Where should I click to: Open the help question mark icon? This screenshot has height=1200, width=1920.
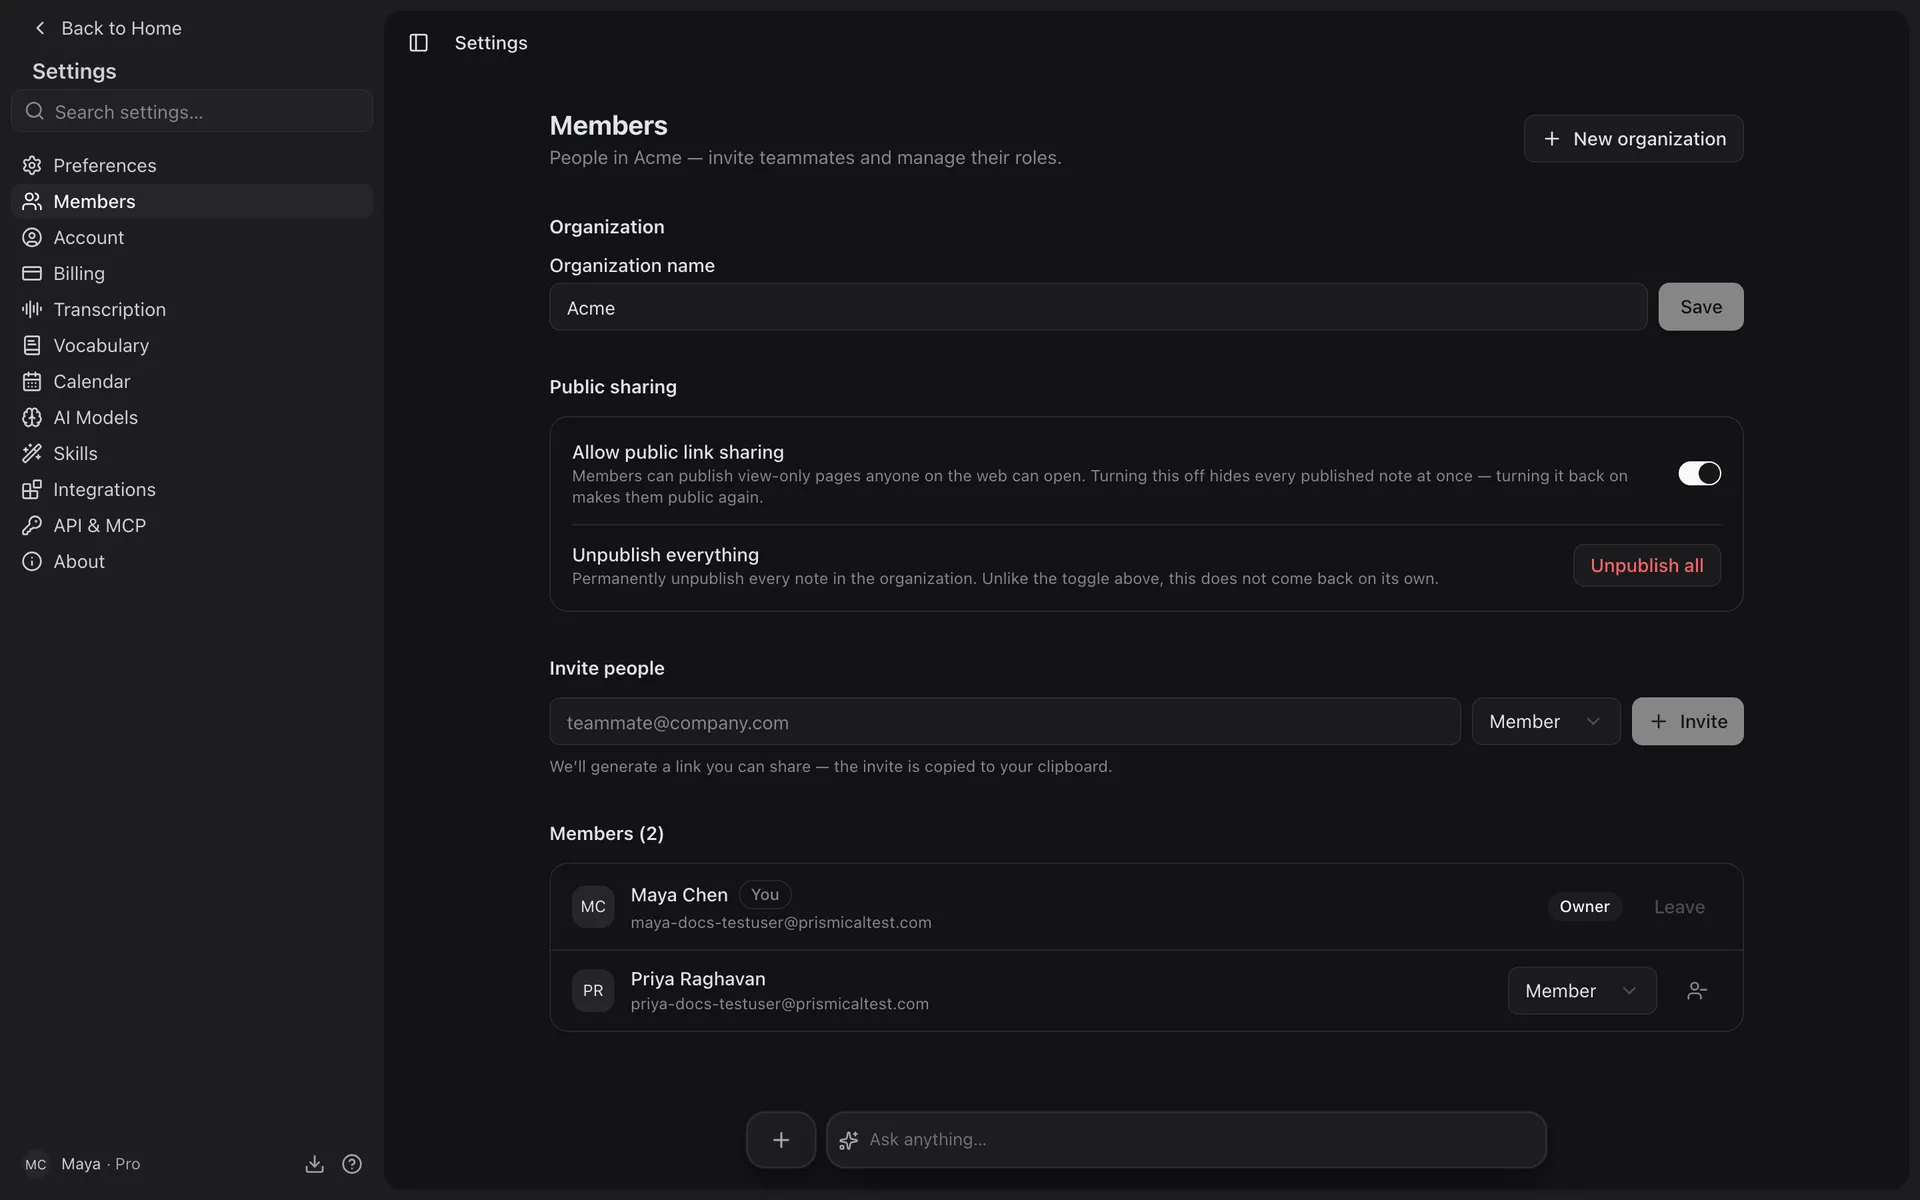pos(352,1164)
